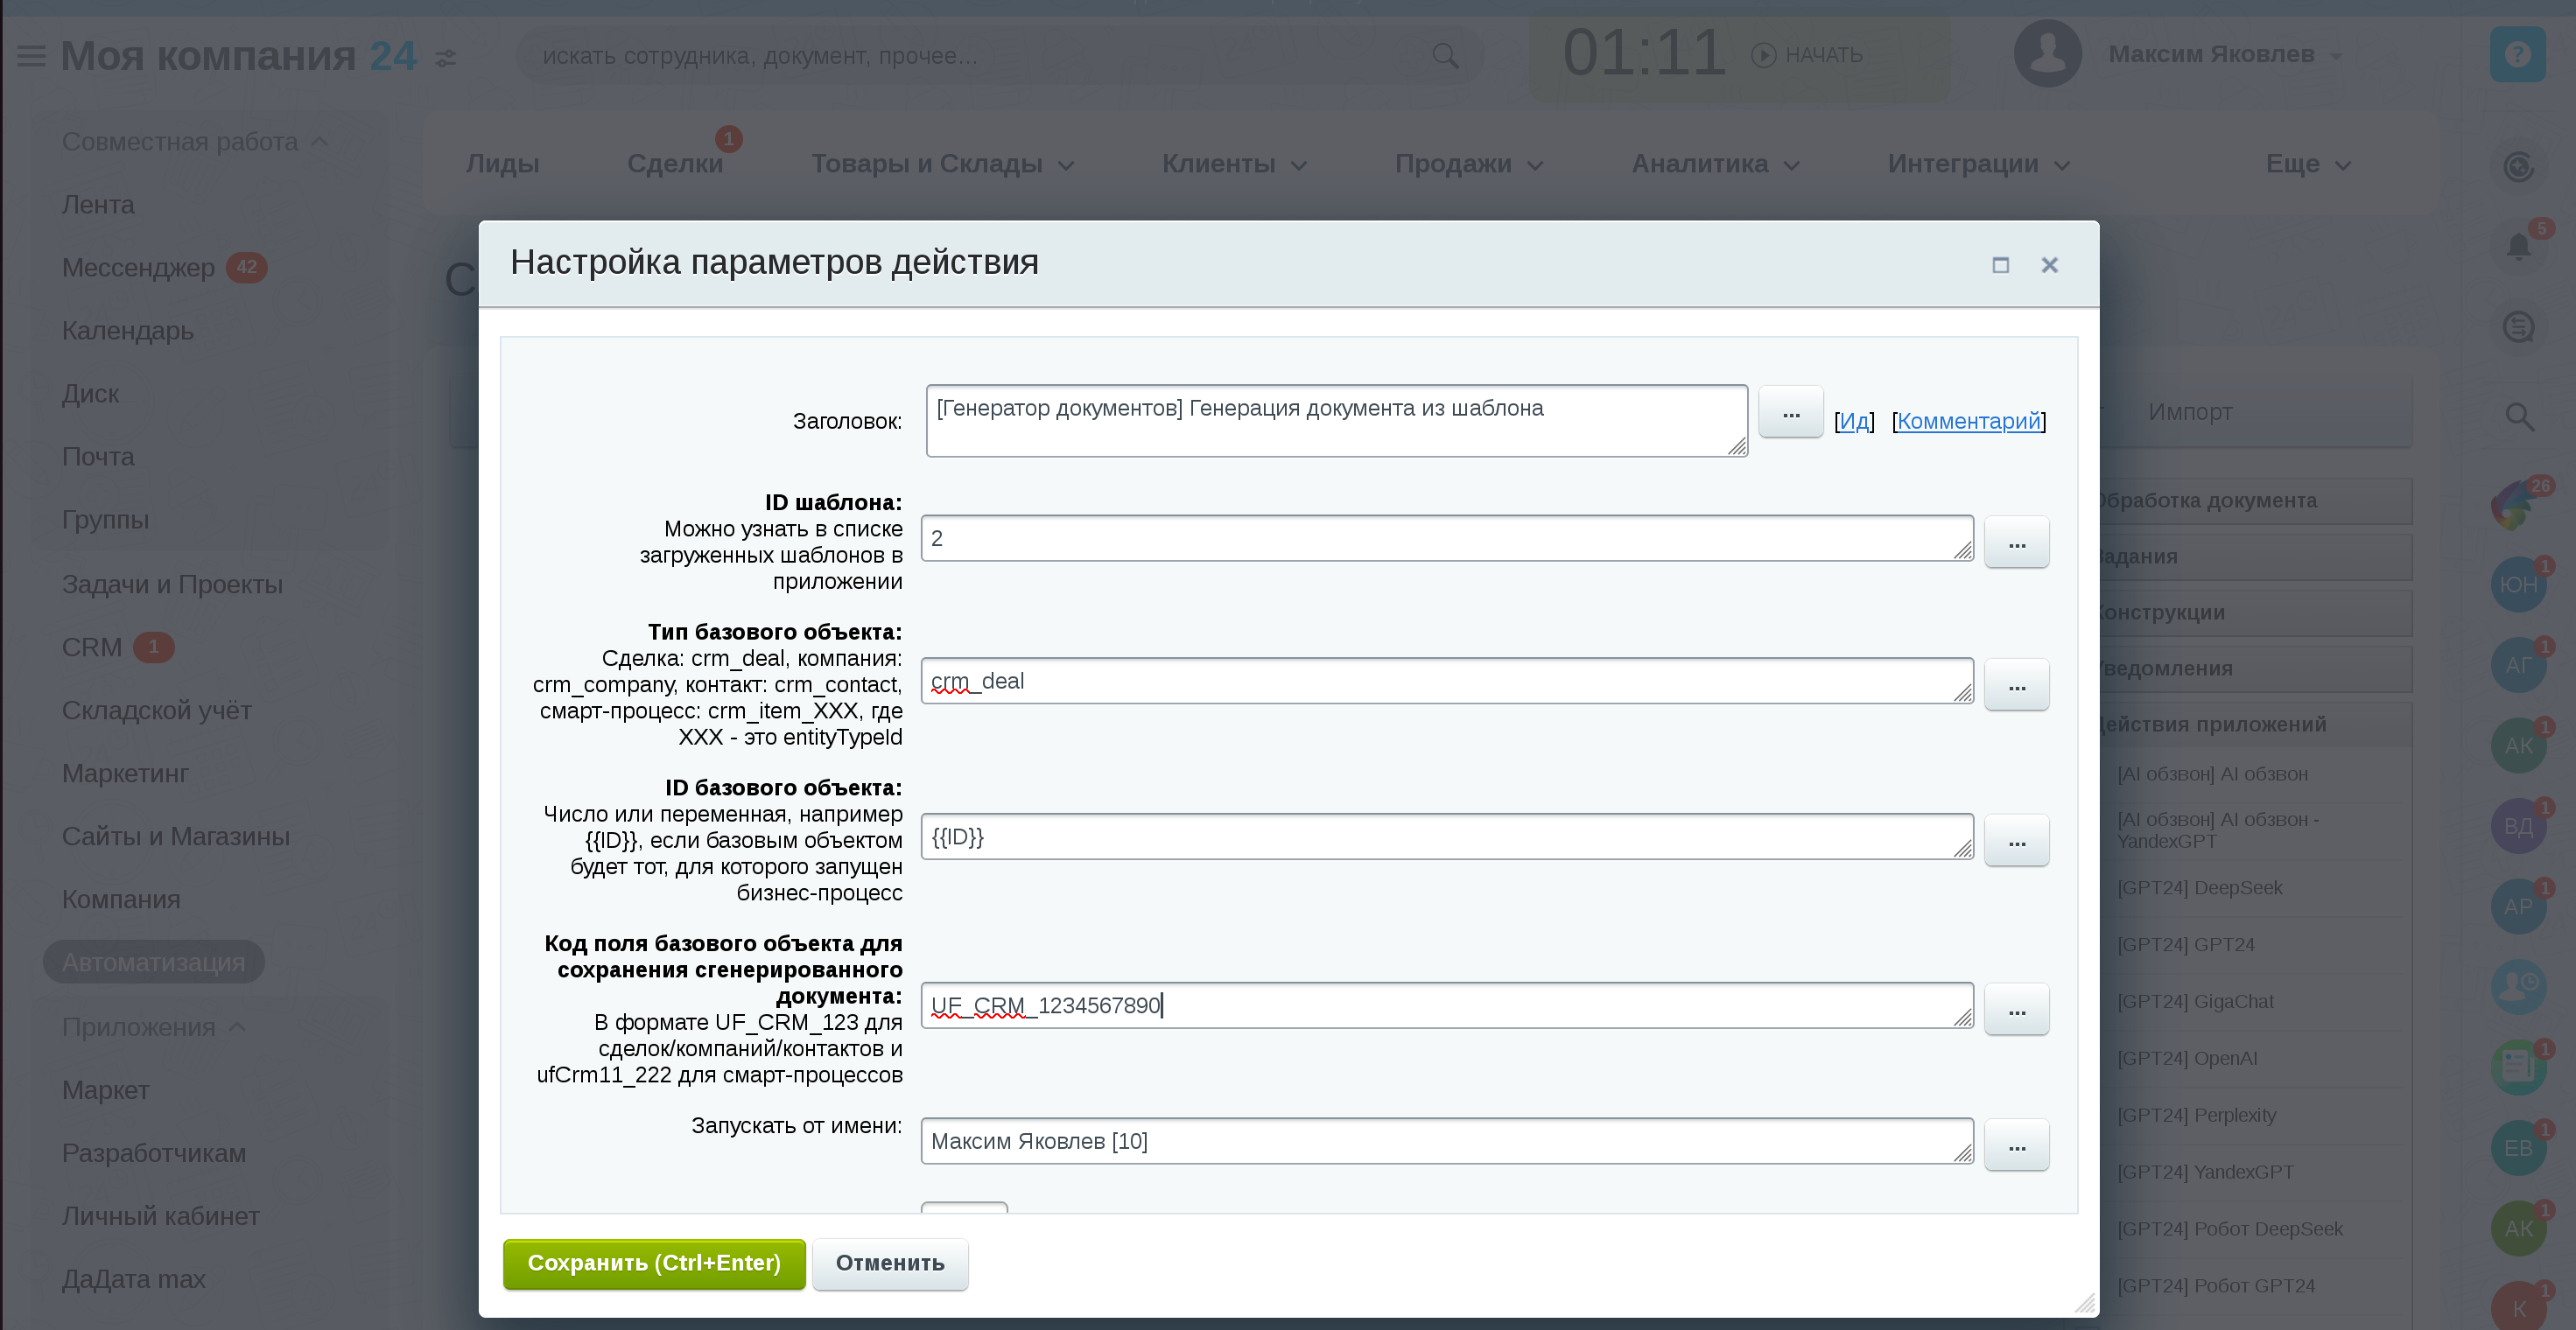Select [GPT24] GigaChat action in list

tap(2194, 1001)
